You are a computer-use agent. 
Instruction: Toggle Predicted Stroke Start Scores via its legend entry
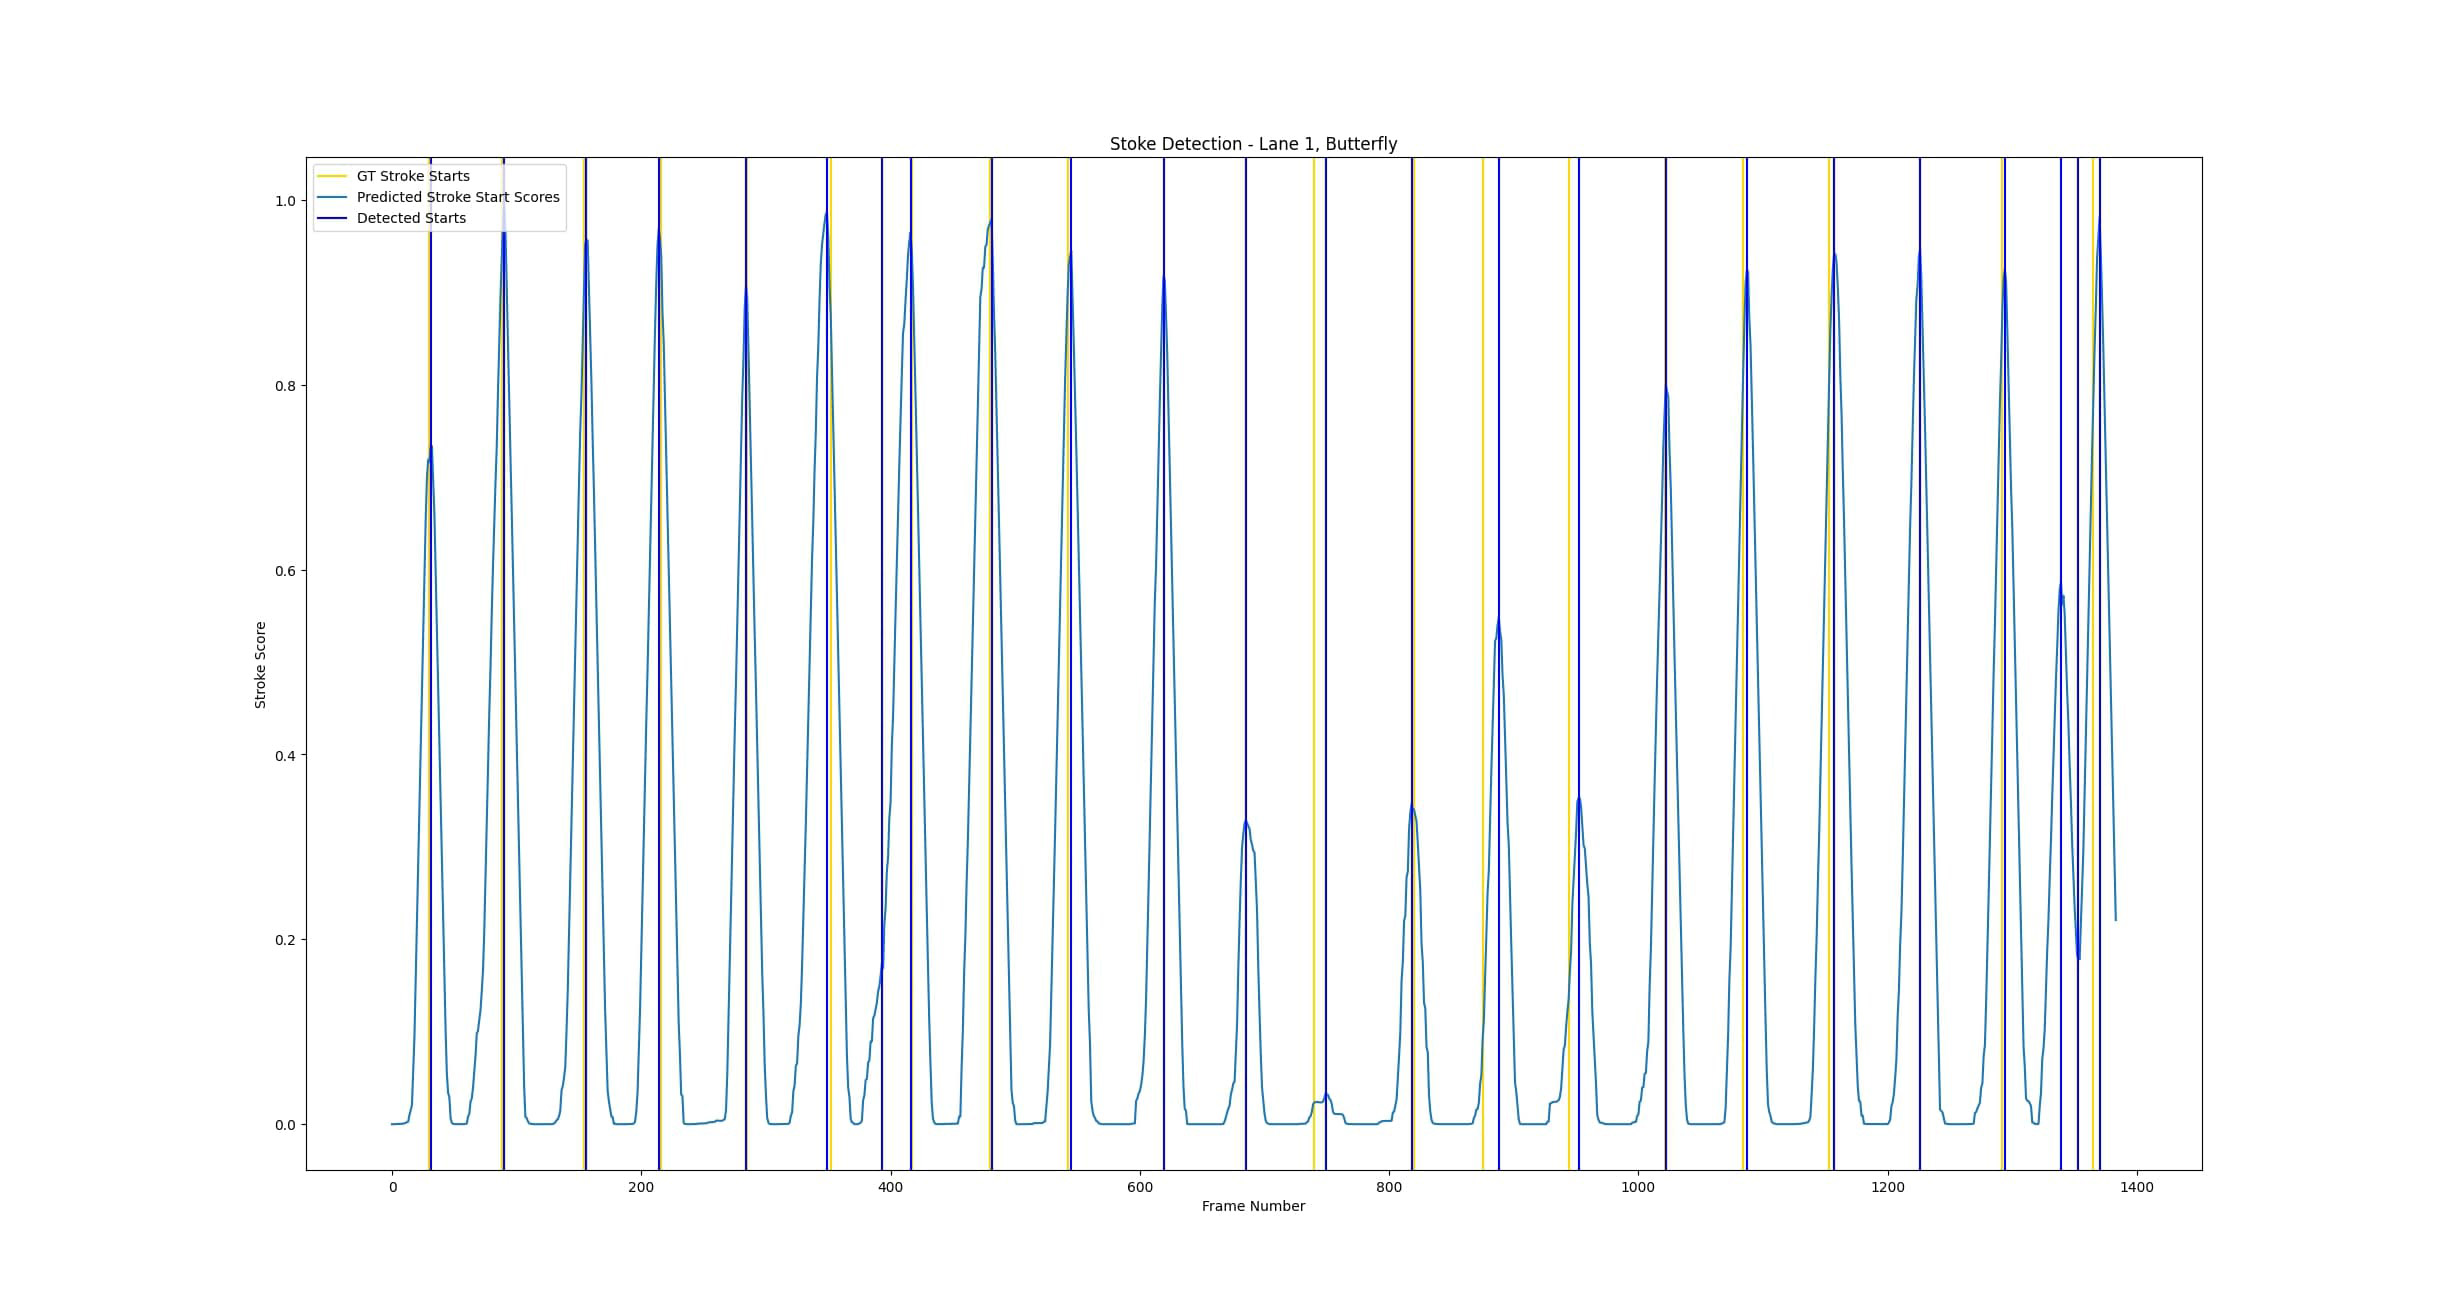(460, 197)
